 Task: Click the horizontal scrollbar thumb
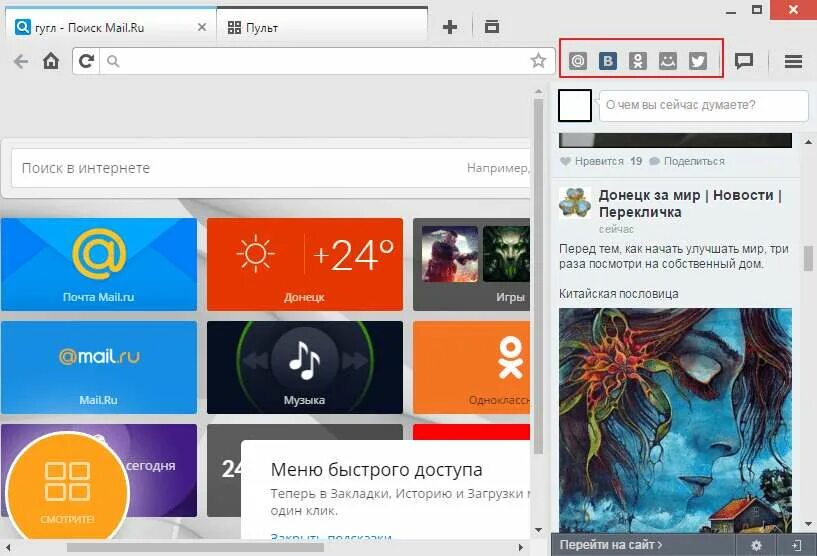(x=195, y=548)
